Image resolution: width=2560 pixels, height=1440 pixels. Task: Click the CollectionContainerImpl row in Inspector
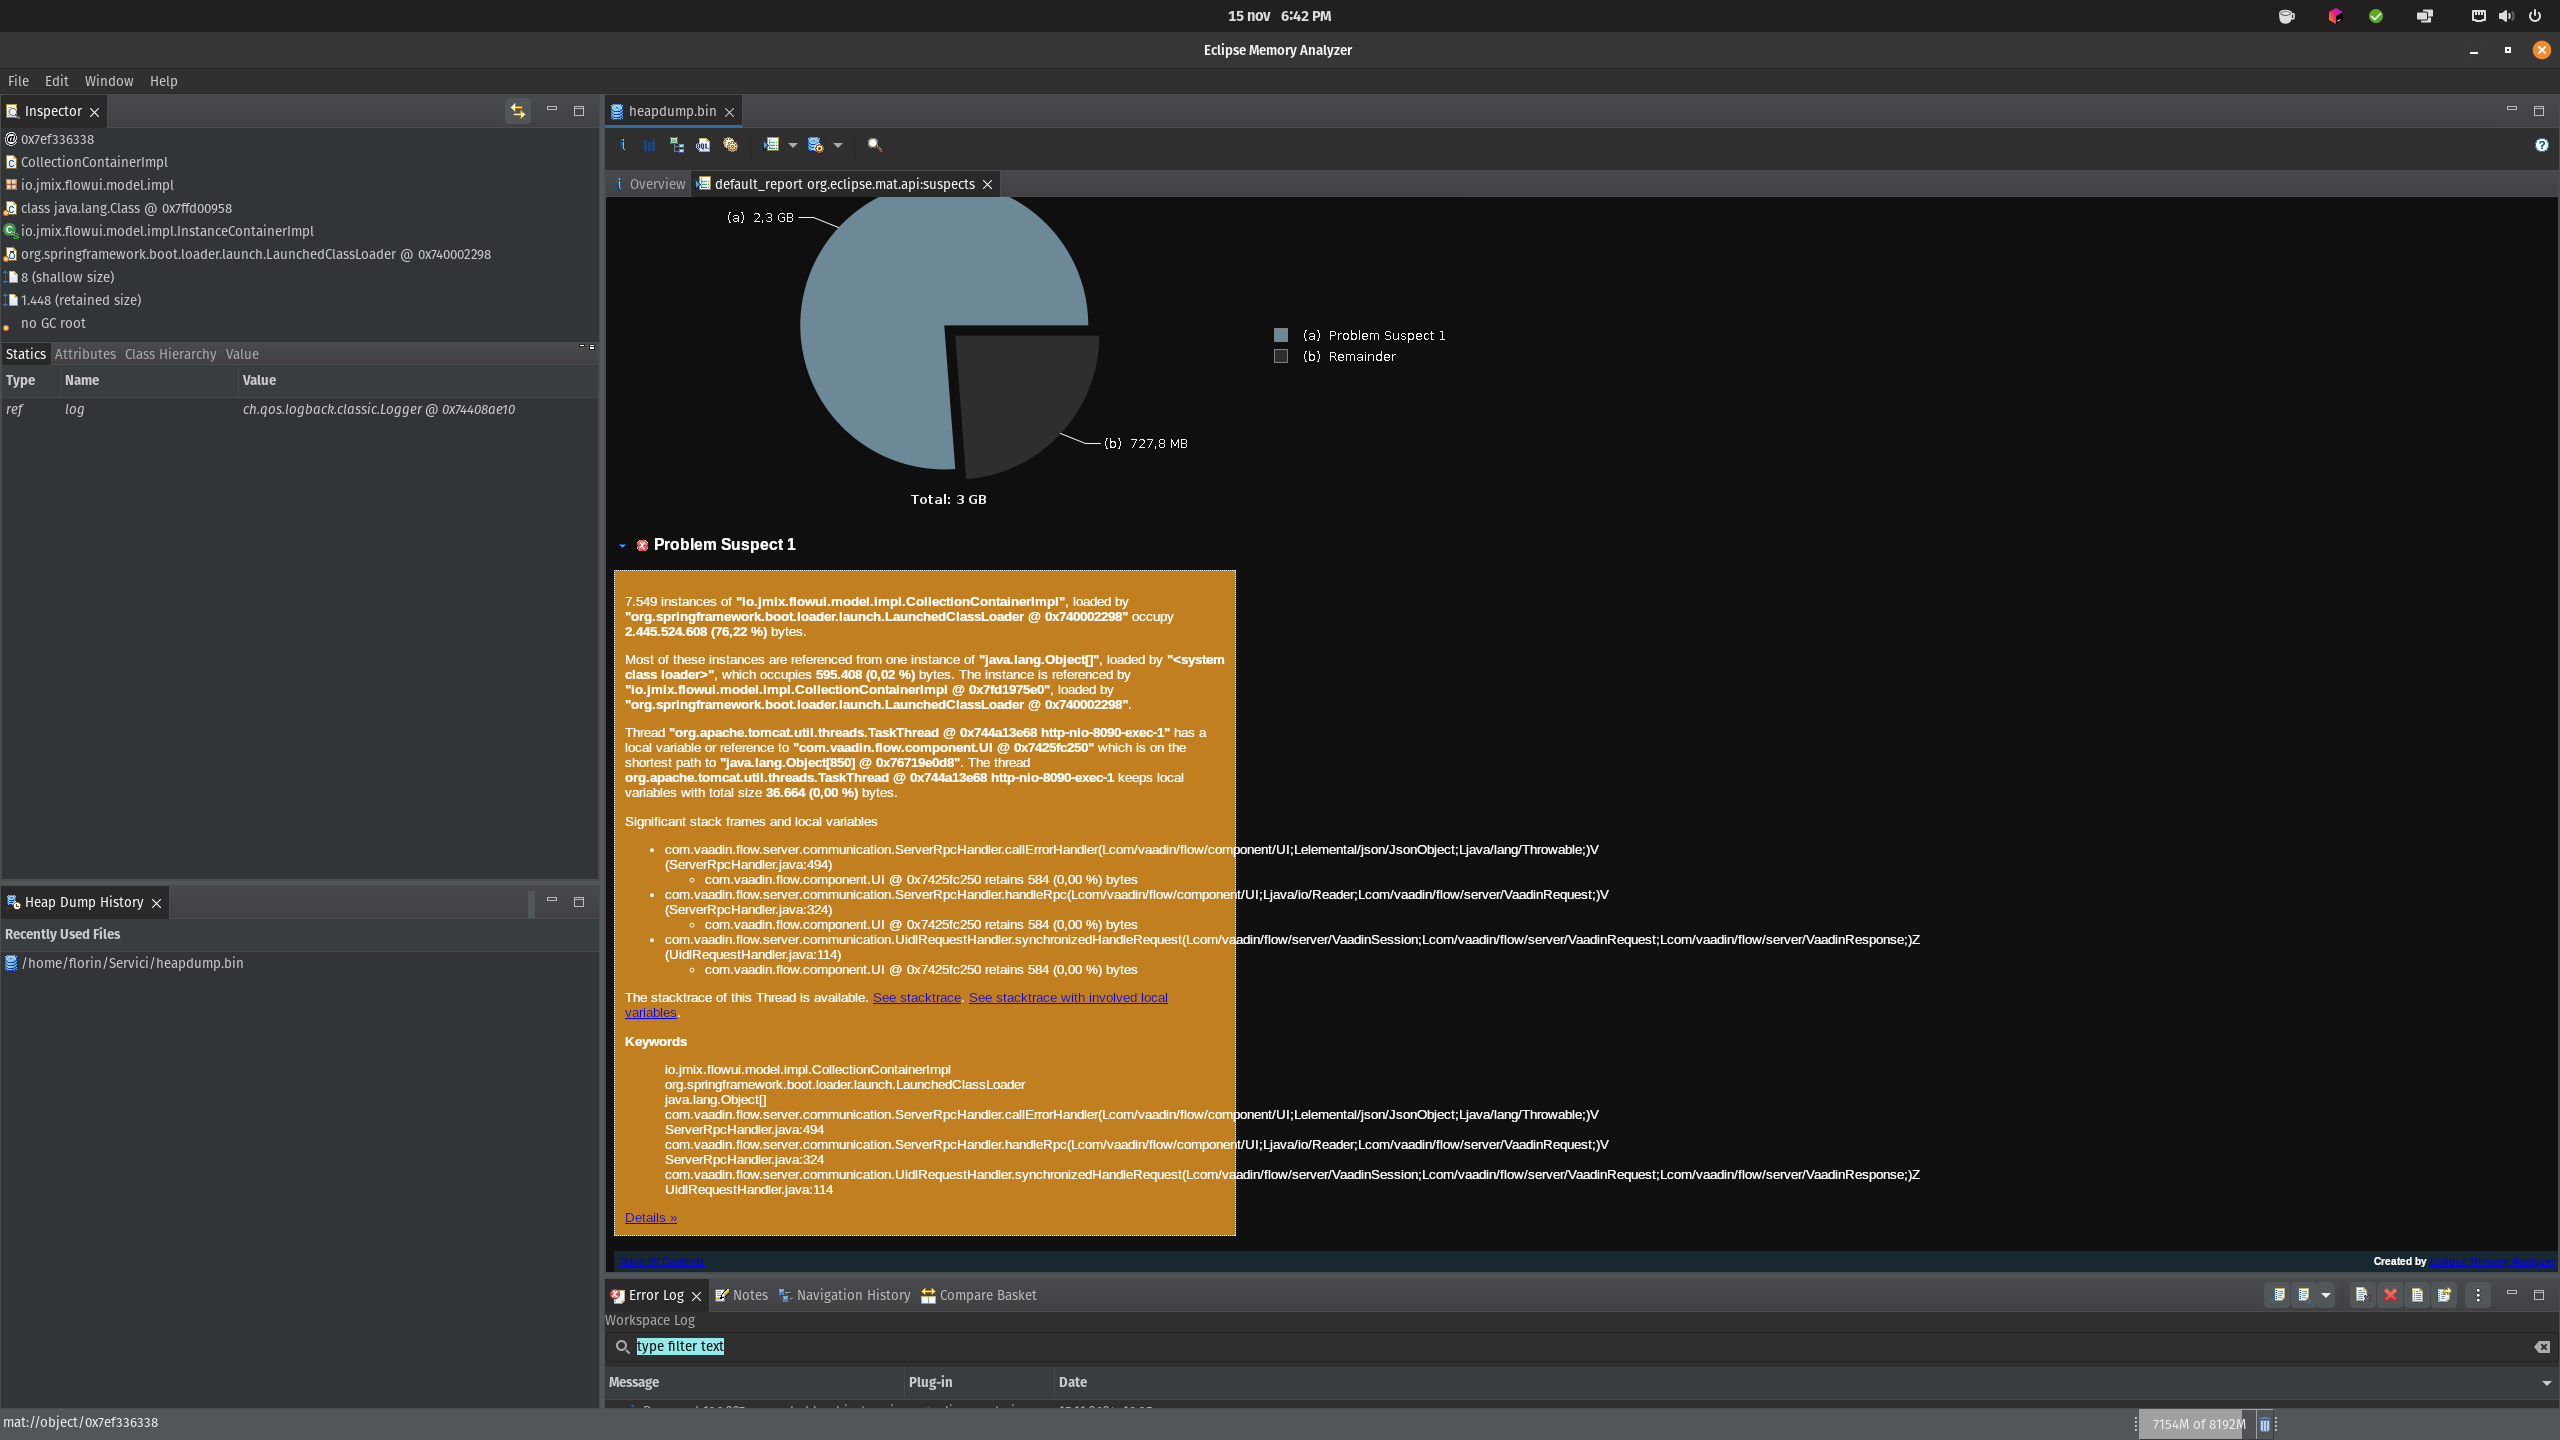[x=94, y=162]
